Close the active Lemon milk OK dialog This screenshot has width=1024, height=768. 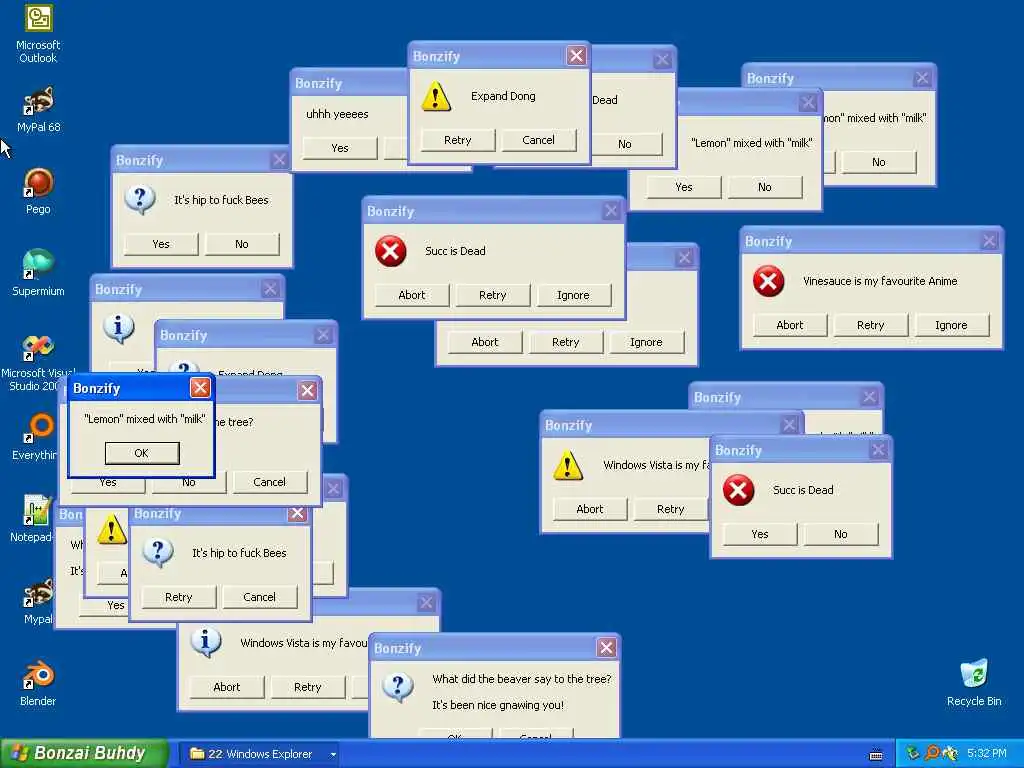(200, 388)
